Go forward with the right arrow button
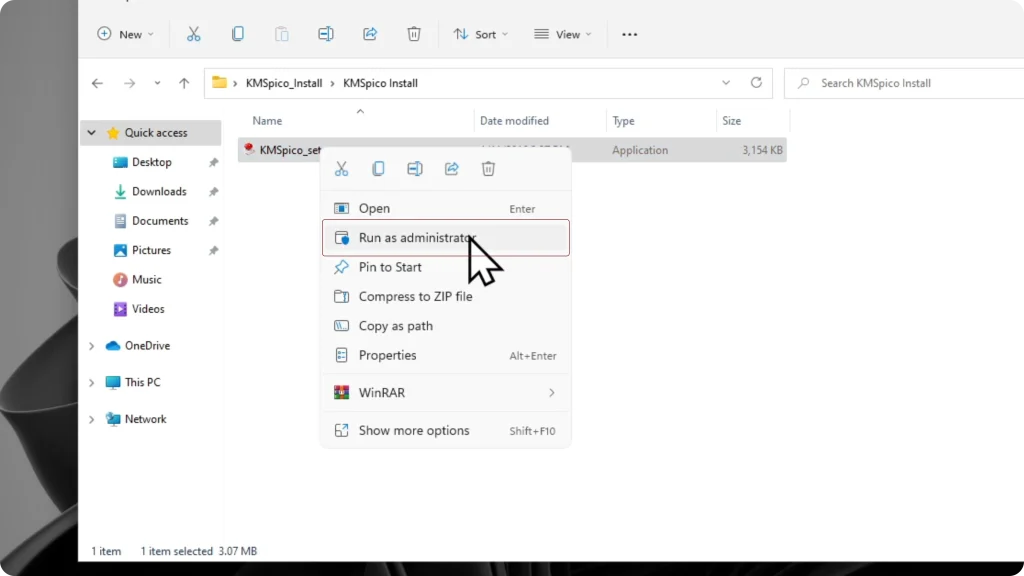1024x576 pixels. click(x=129, y=83)
